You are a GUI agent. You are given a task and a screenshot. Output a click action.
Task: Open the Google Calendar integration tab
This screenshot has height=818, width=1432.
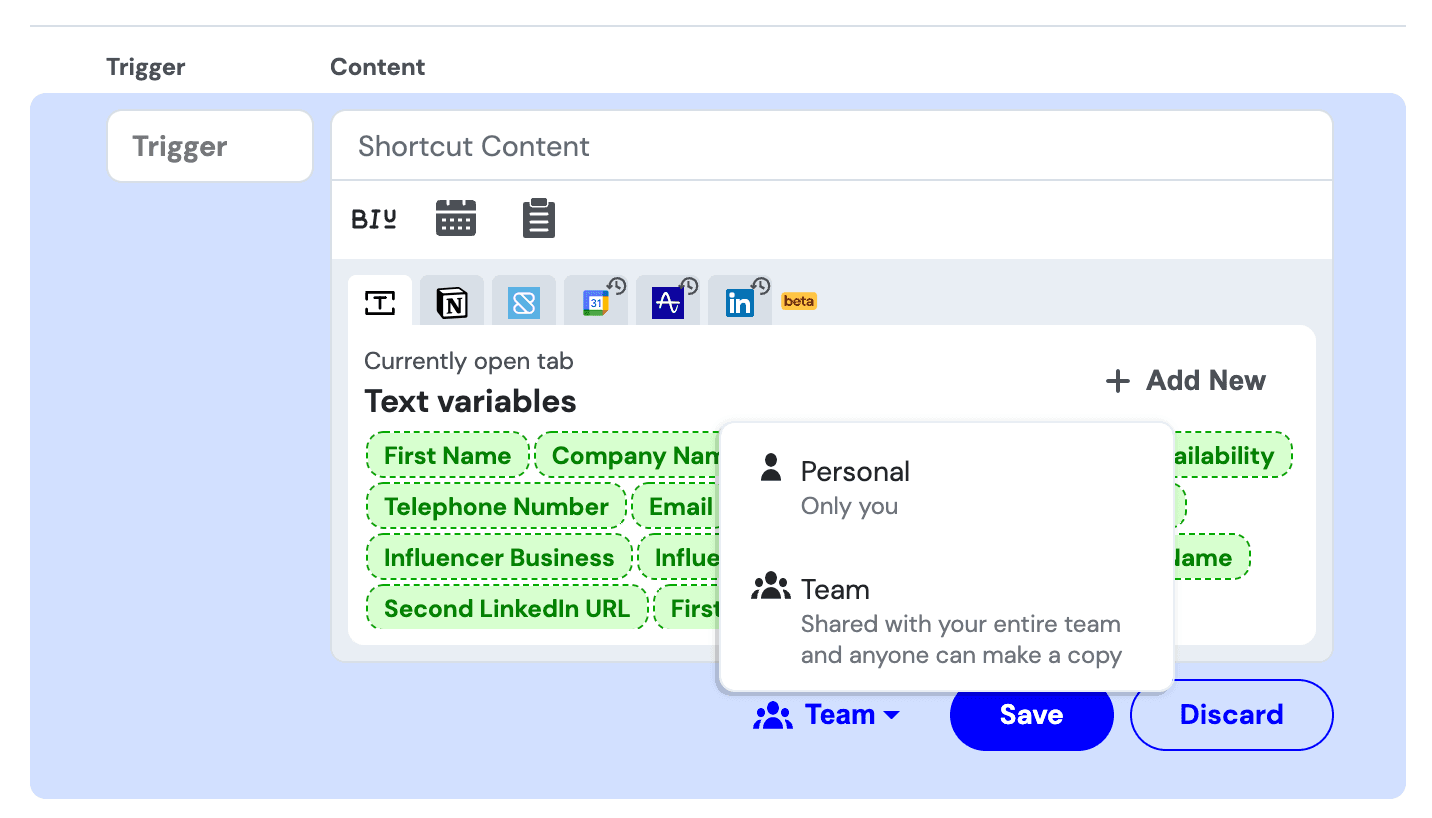coord(595,301)
